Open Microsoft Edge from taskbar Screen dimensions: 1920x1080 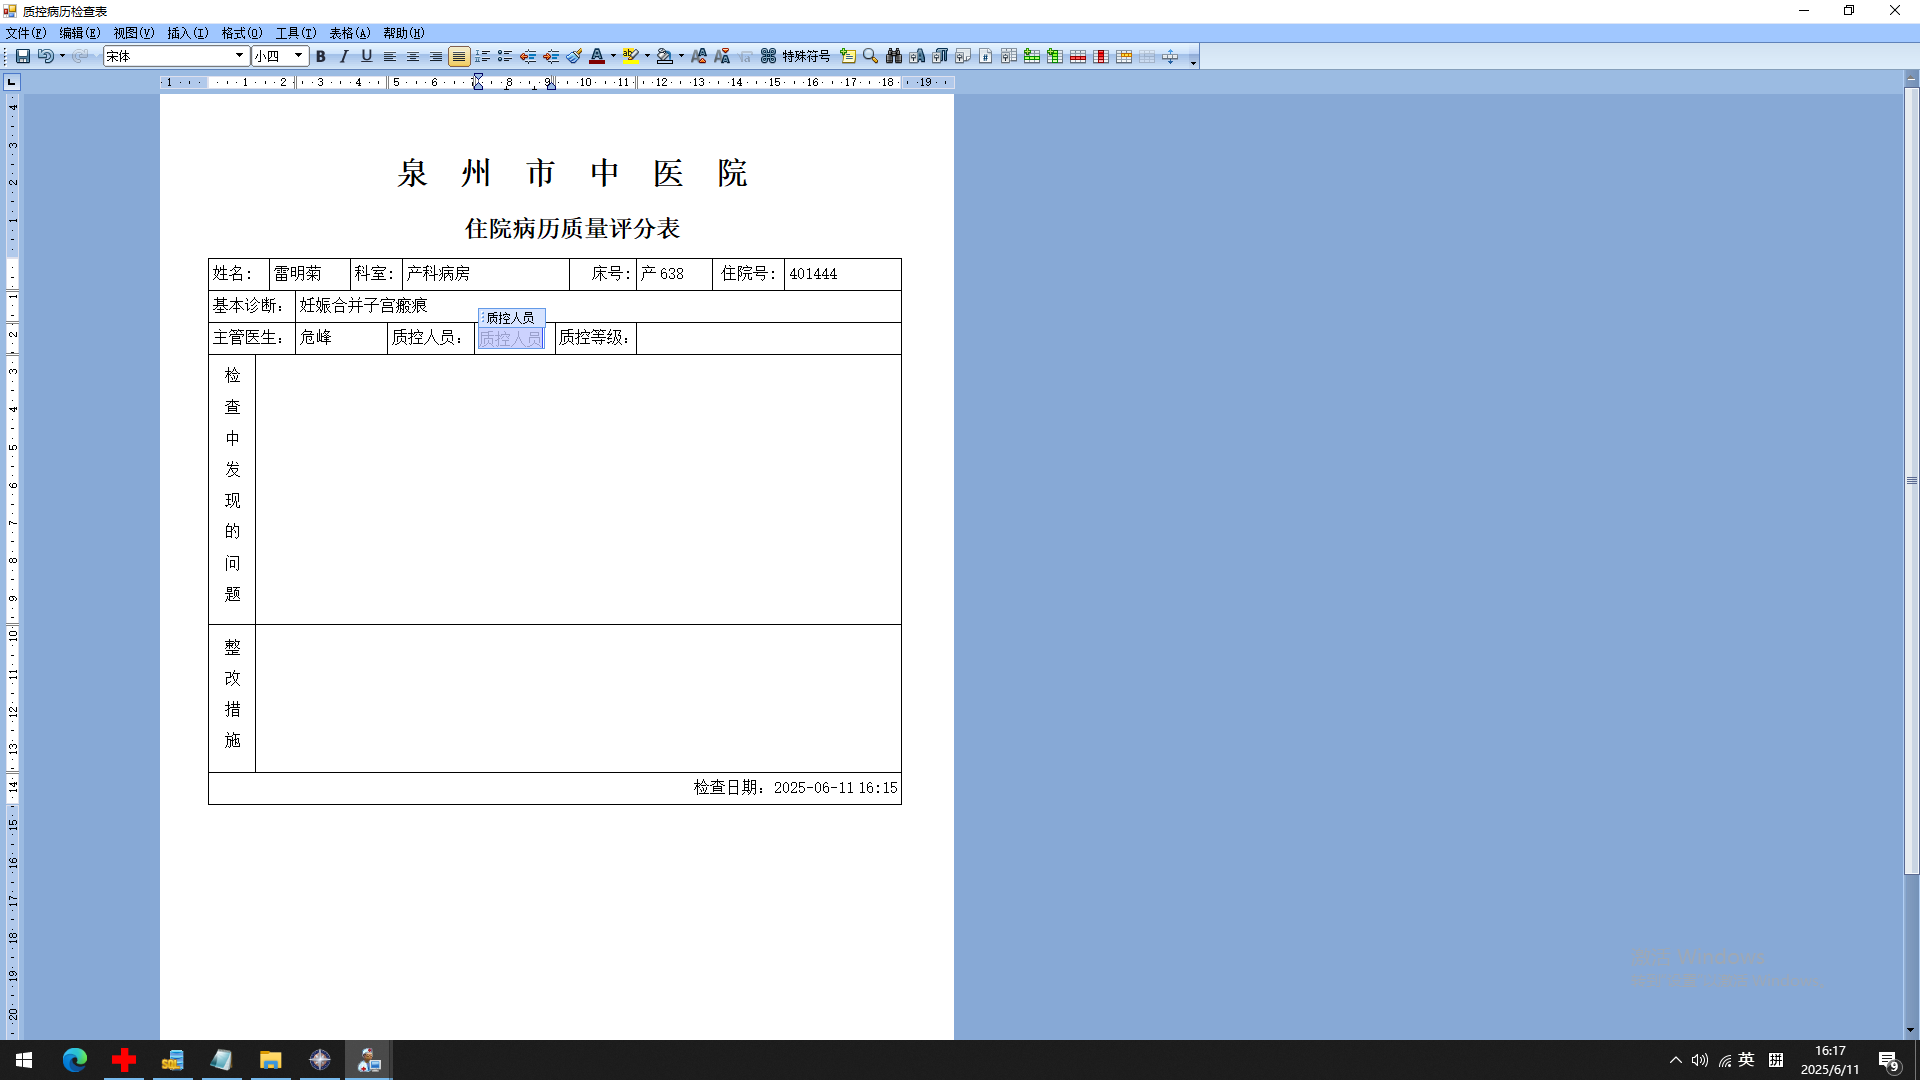pos(75,1060)
